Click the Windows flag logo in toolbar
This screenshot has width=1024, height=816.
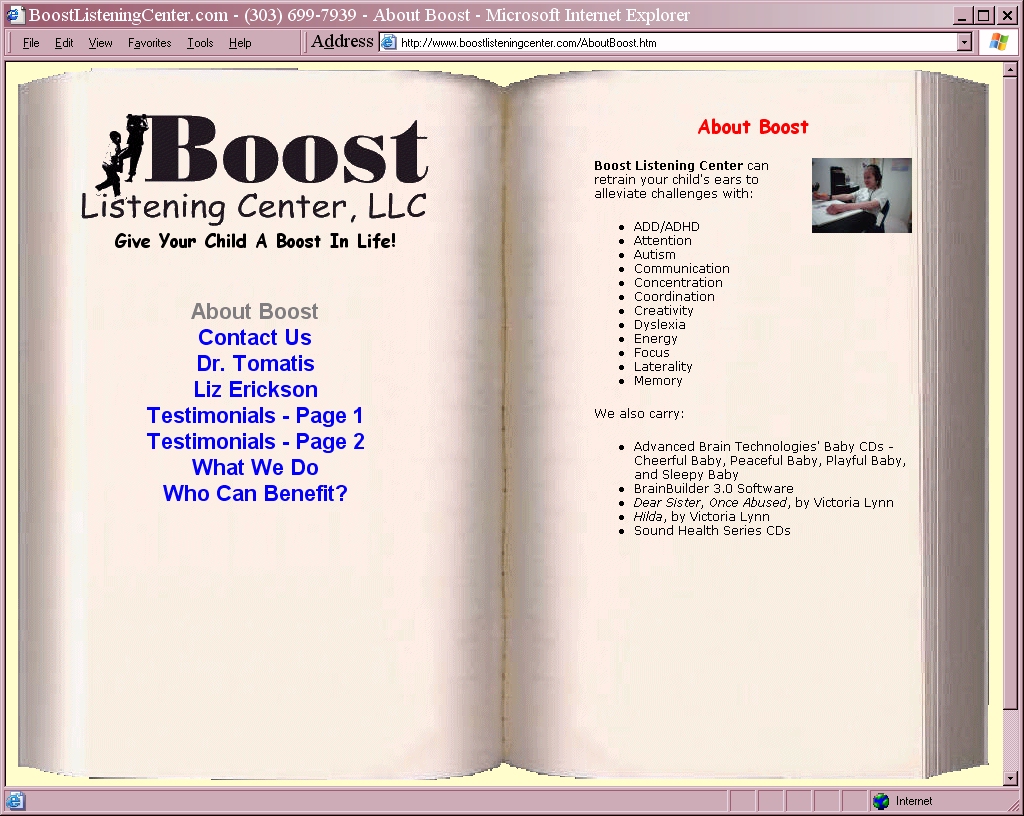tap(998, 42)
